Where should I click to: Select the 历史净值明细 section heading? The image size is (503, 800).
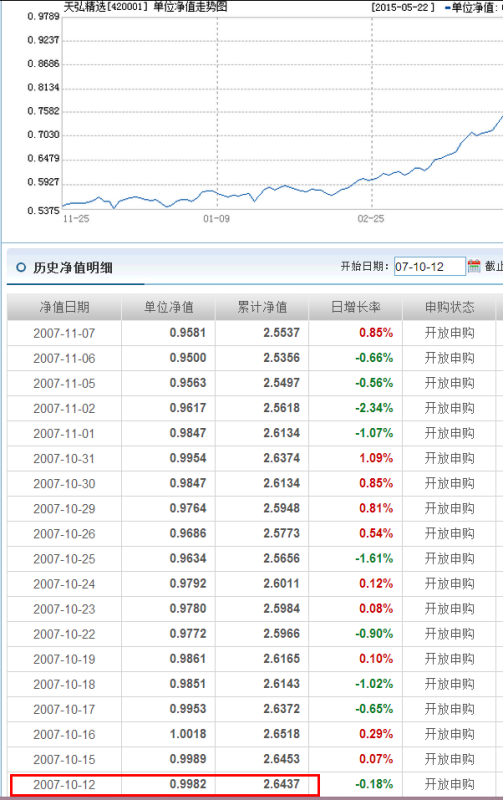[73, 267]
